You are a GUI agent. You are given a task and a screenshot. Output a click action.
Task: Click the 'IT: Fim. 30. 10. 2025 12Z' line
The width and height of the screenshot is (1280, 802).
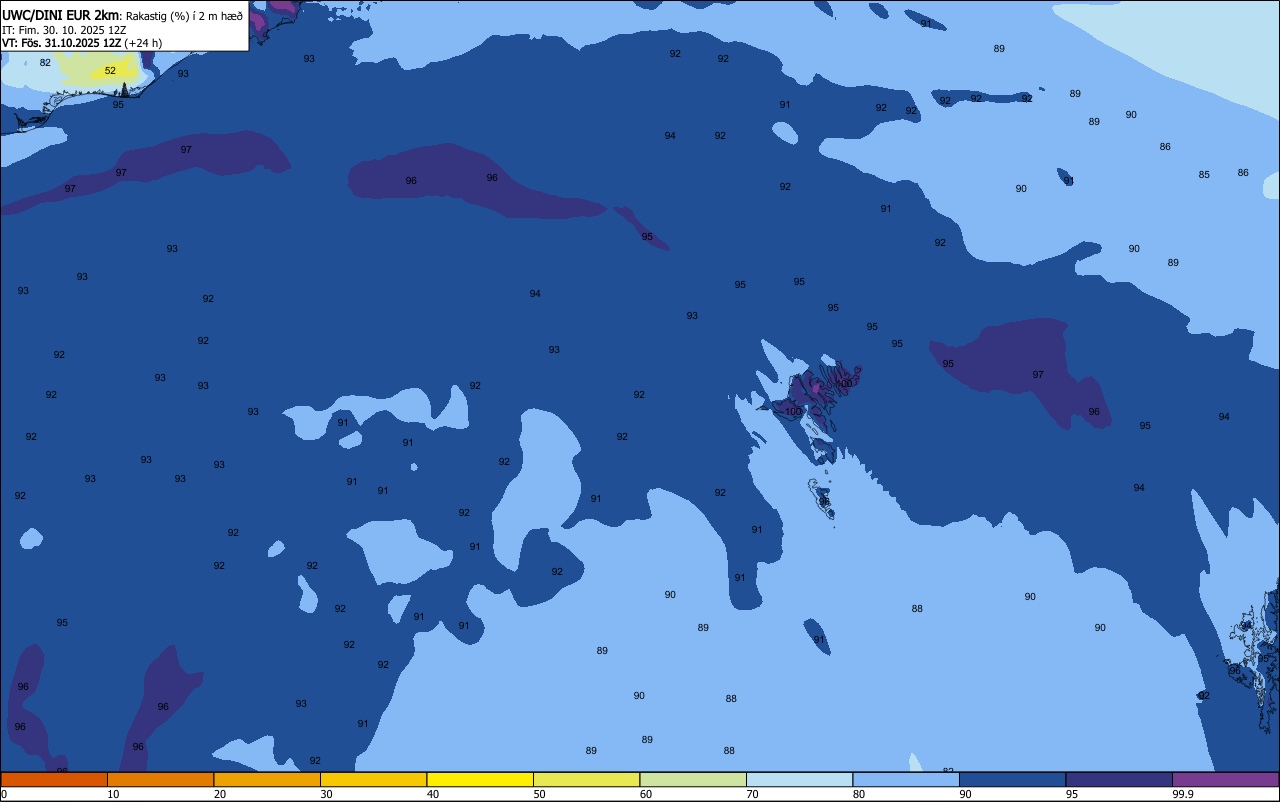tap(64, 29)
